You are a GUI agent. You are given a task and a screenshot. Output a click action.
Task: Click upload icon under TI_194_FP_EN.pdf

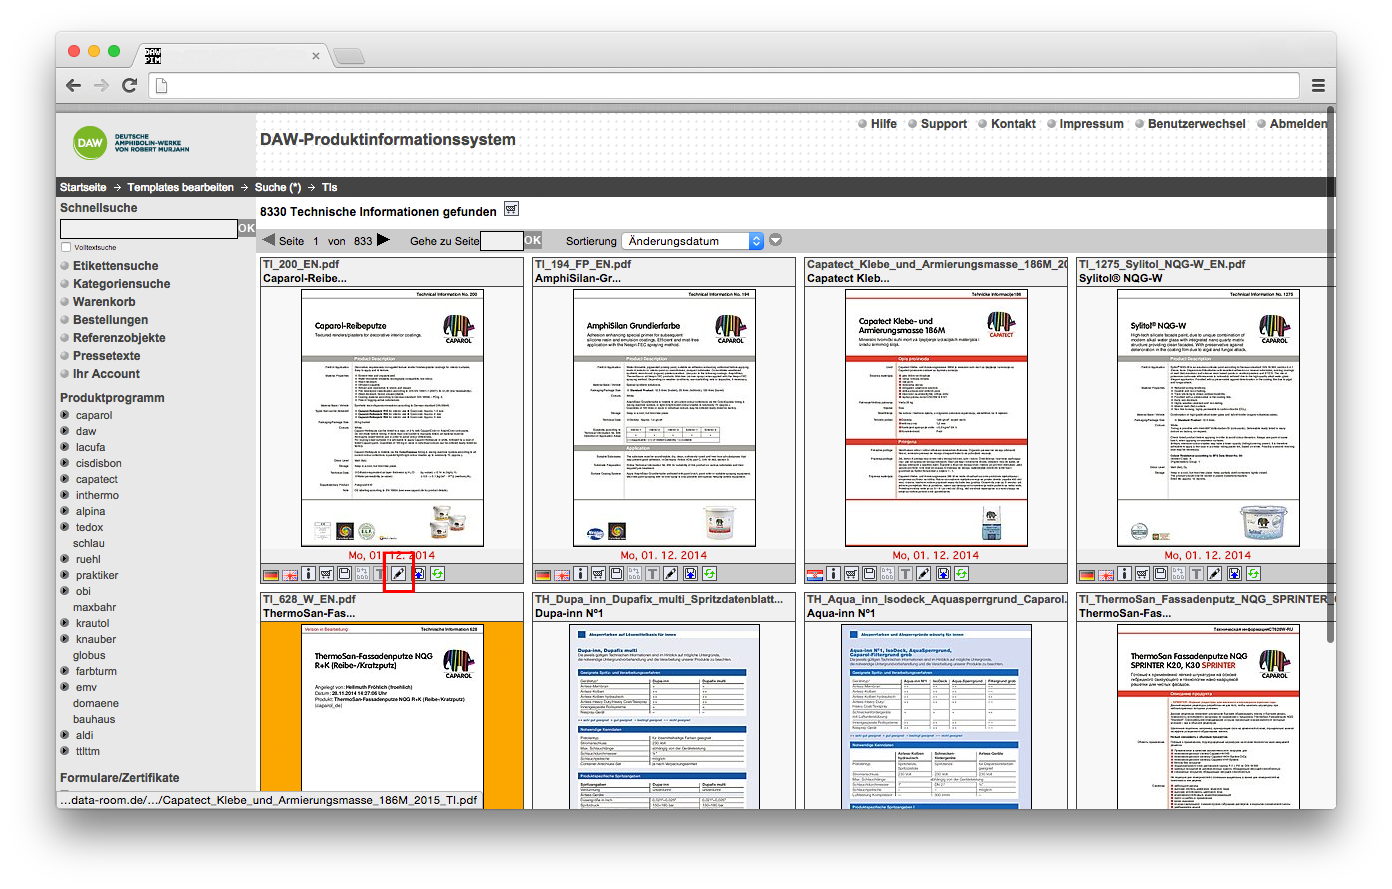pos(690,574)
